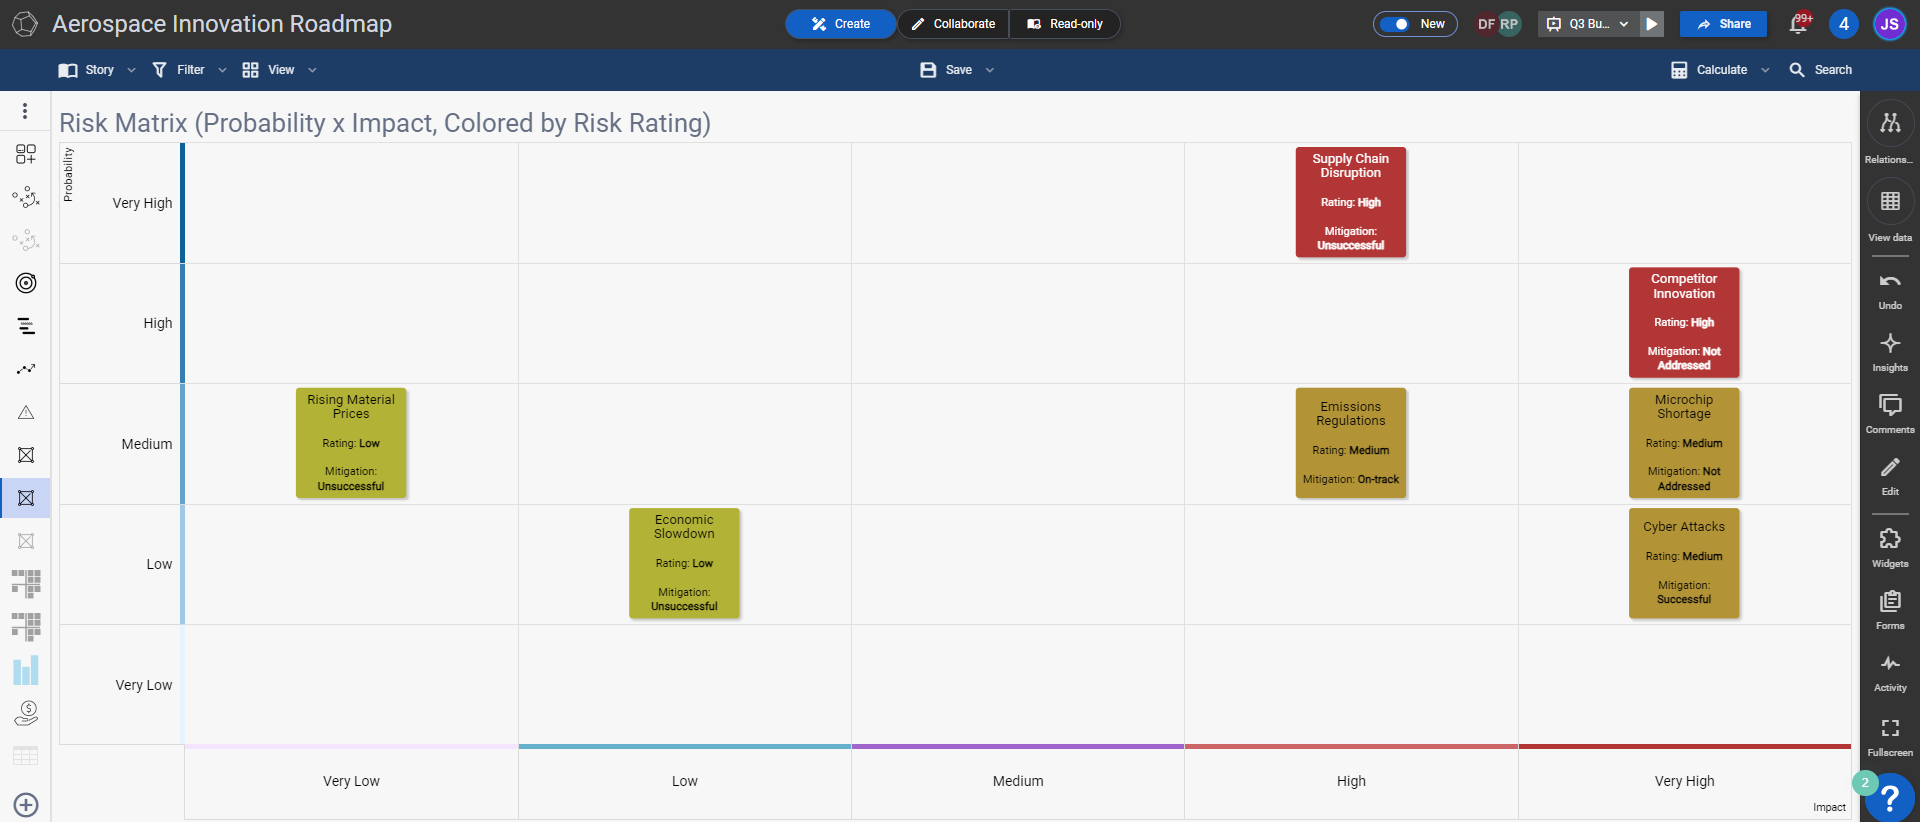This screenshot has height=822, width=1920.
Task: Open the Competitor Innovation risk card
Action: point(1684,322)
